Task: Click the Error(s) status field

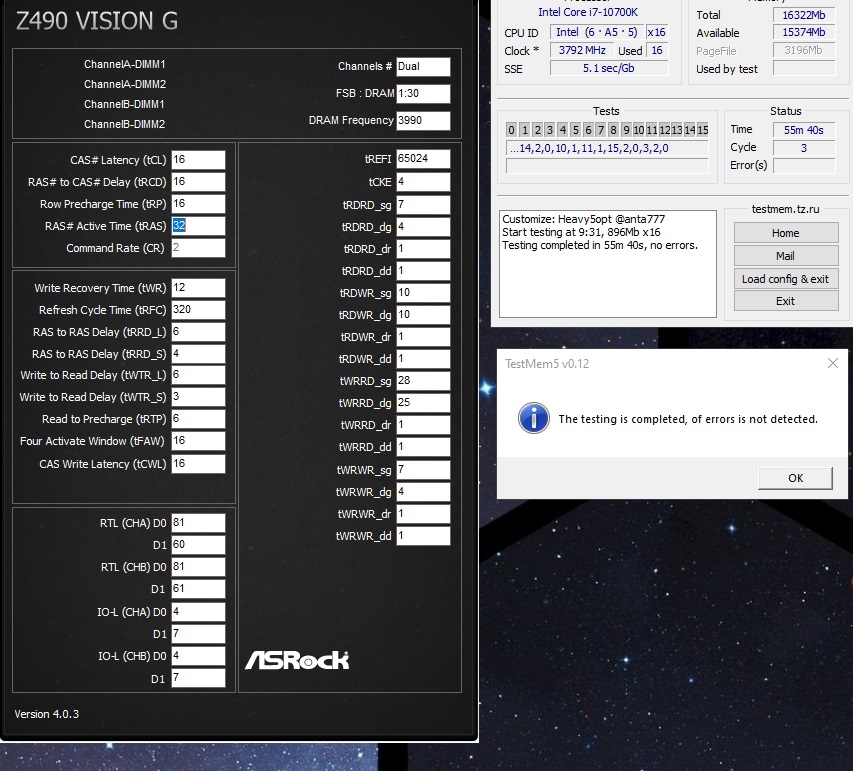Action: pos(803,165)
